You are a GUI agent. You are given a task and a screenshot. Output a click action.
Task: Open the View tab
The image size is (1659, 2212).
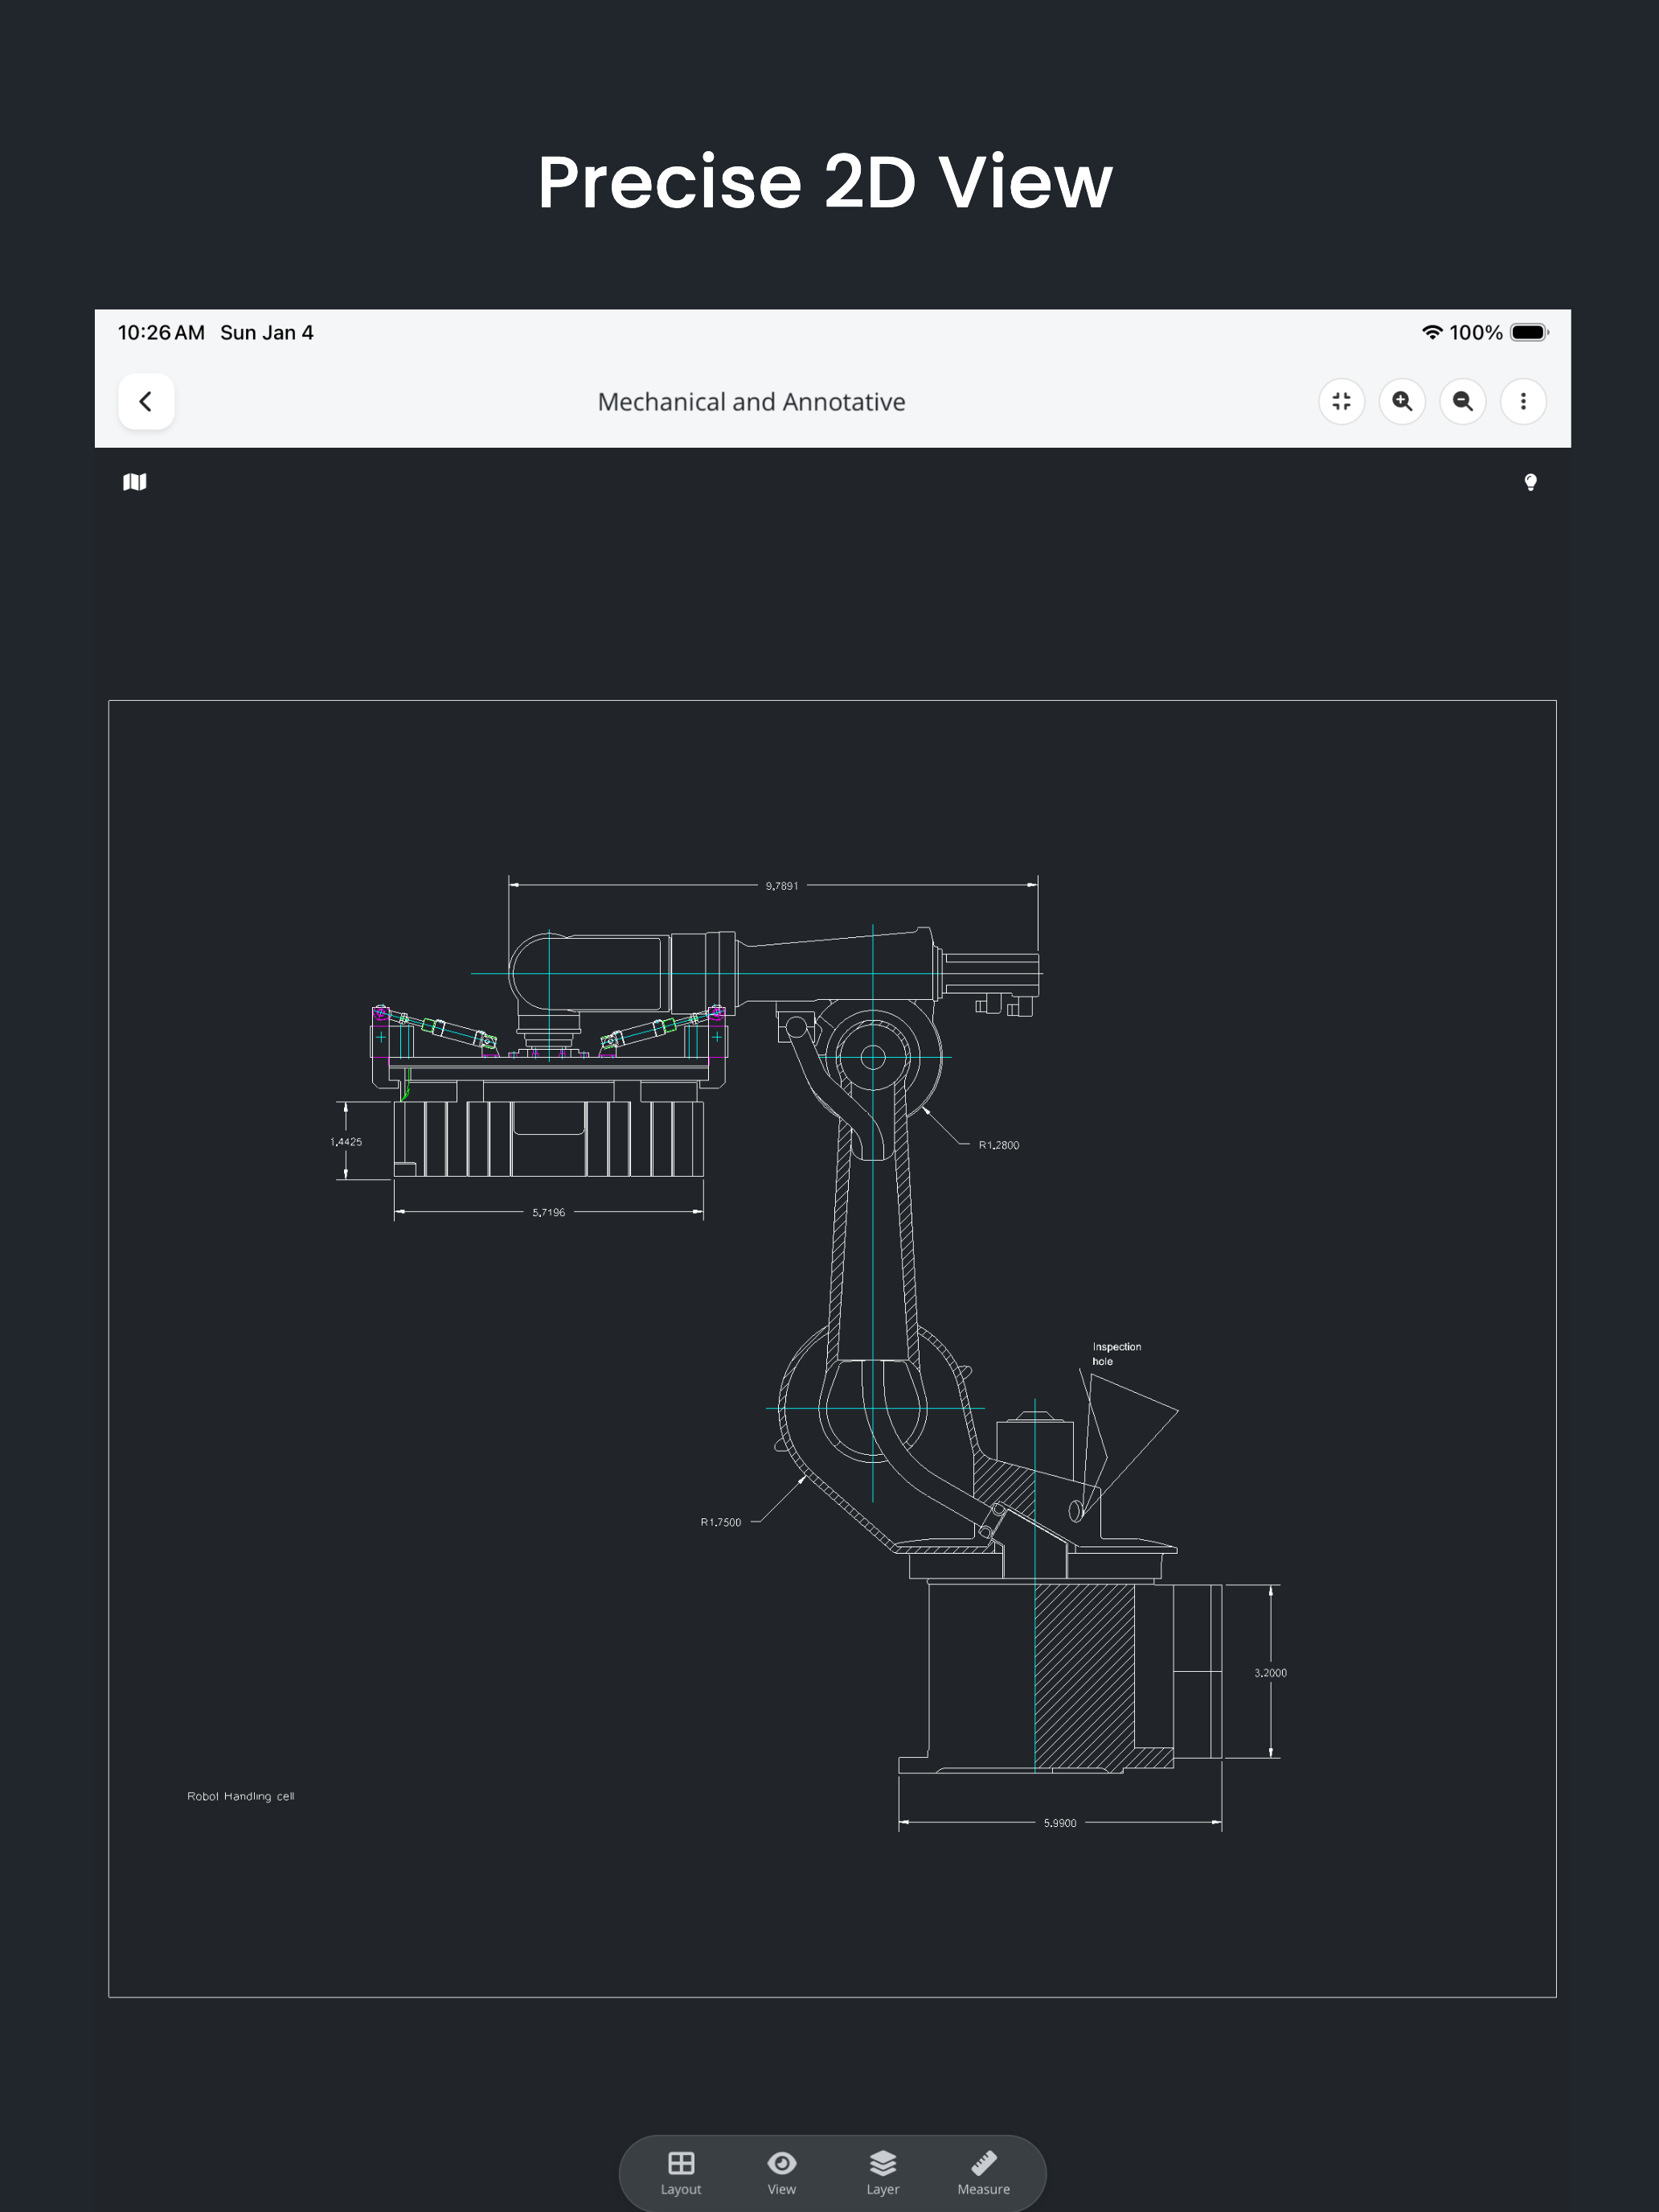click(x=782, y=2172)
